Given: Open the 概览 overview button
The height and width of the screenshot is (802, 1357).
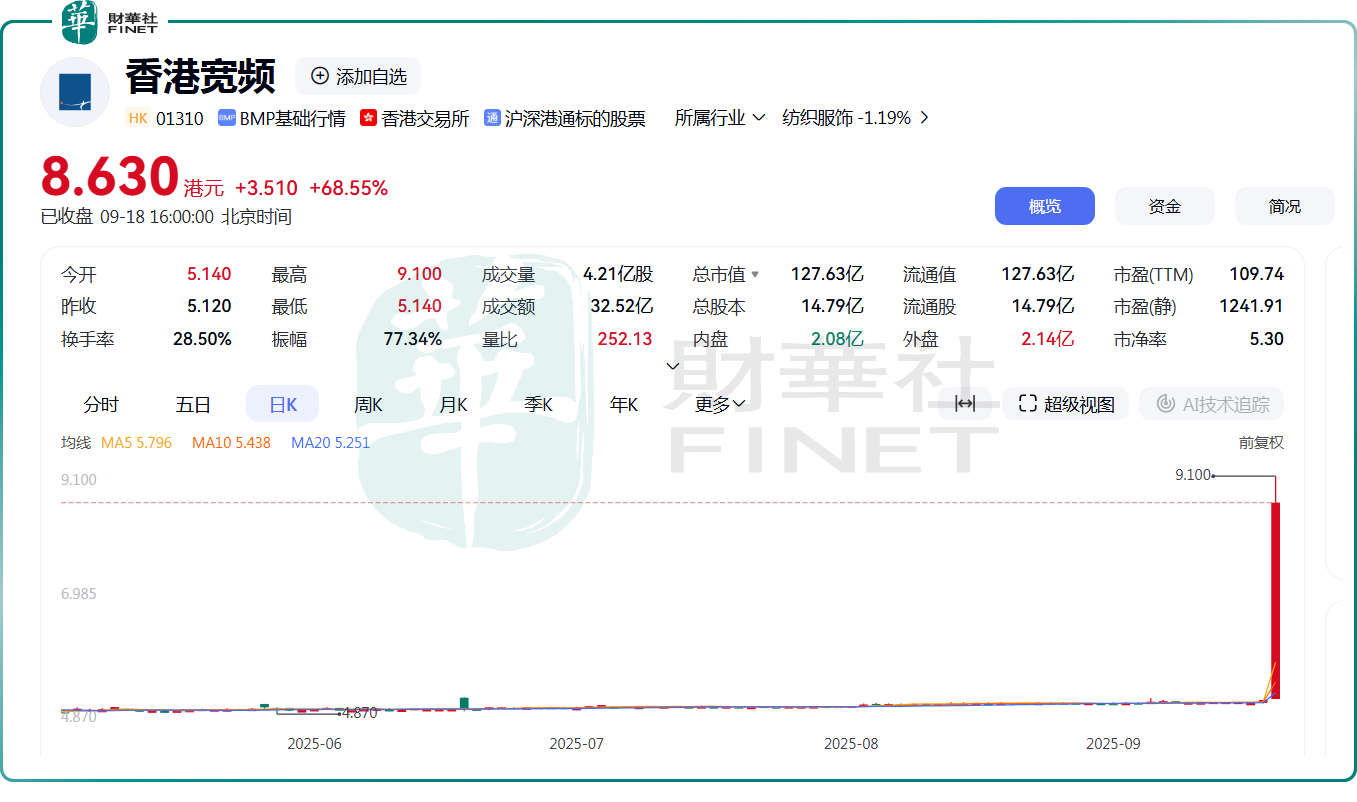Looking at the screenshot, I should point(1045,206).
